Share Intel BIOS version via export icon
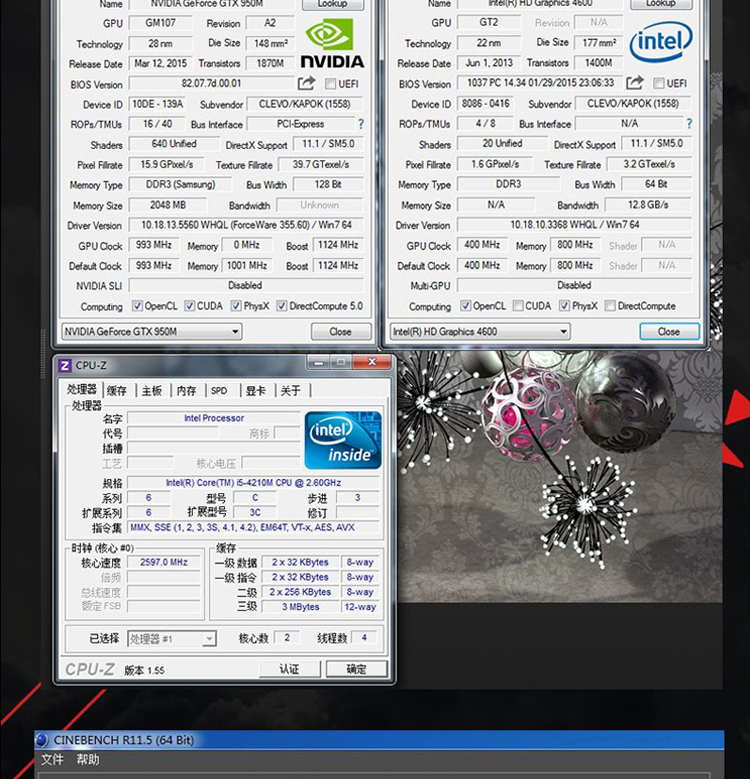 click(635, 82)
